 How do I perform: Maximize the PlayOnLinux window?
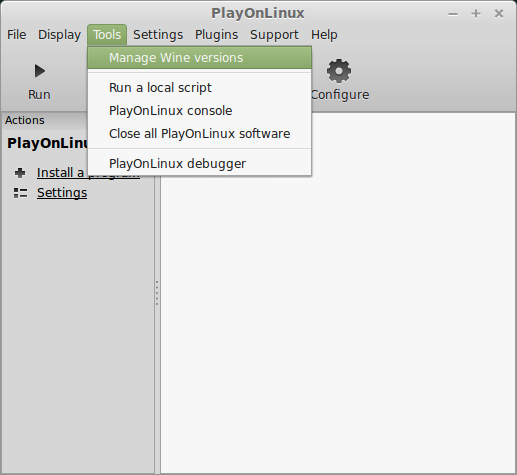click(476, 14)
